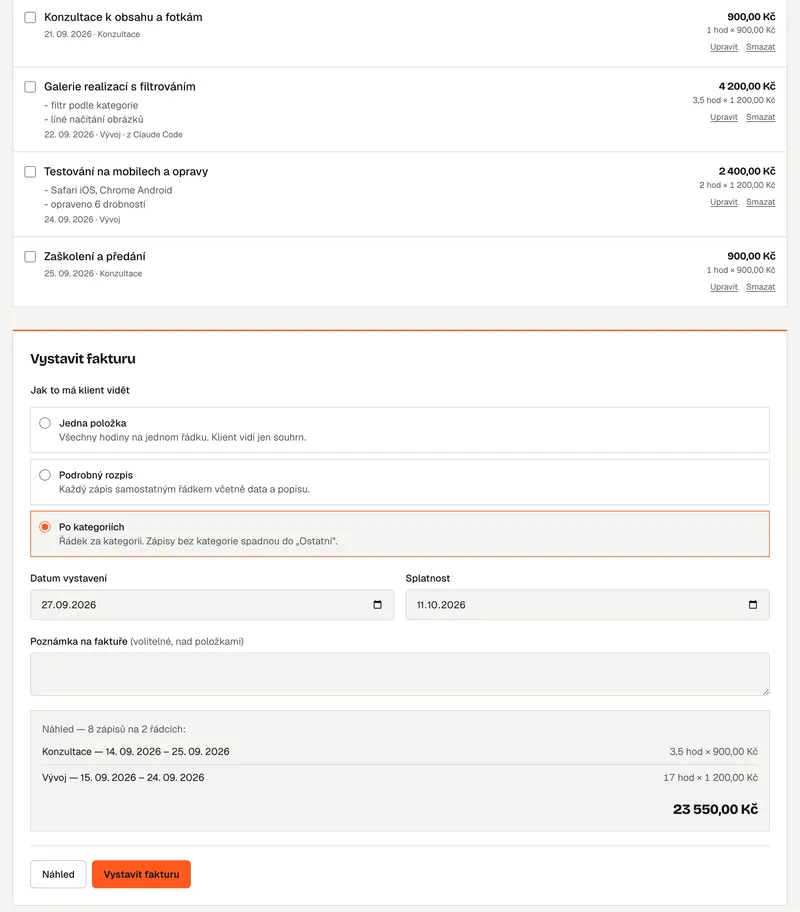This screenshot has width=800, height=912.
Task: Click the 23 550,00 Kč total amount
Action: [715, 809]
